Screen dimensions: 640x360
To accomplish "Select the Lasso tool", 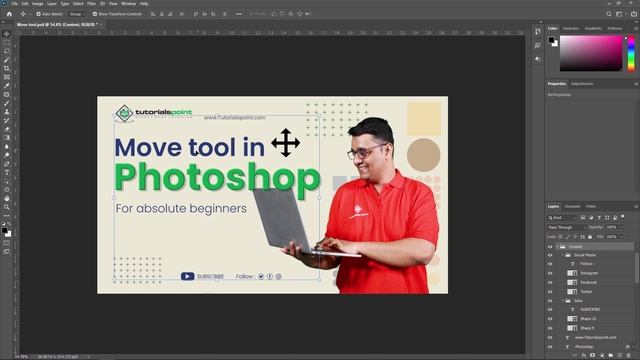I will pos(7,51).
